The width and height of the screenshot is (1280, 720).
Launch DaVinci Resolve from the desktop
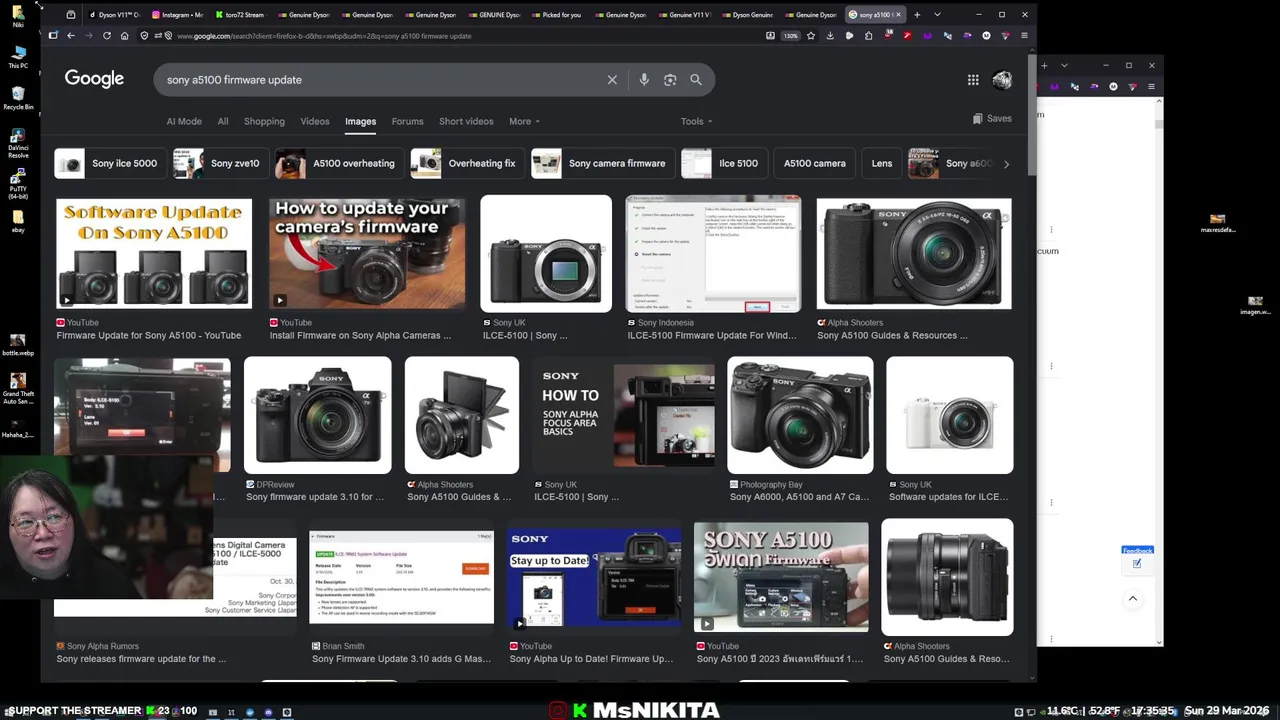18,143
